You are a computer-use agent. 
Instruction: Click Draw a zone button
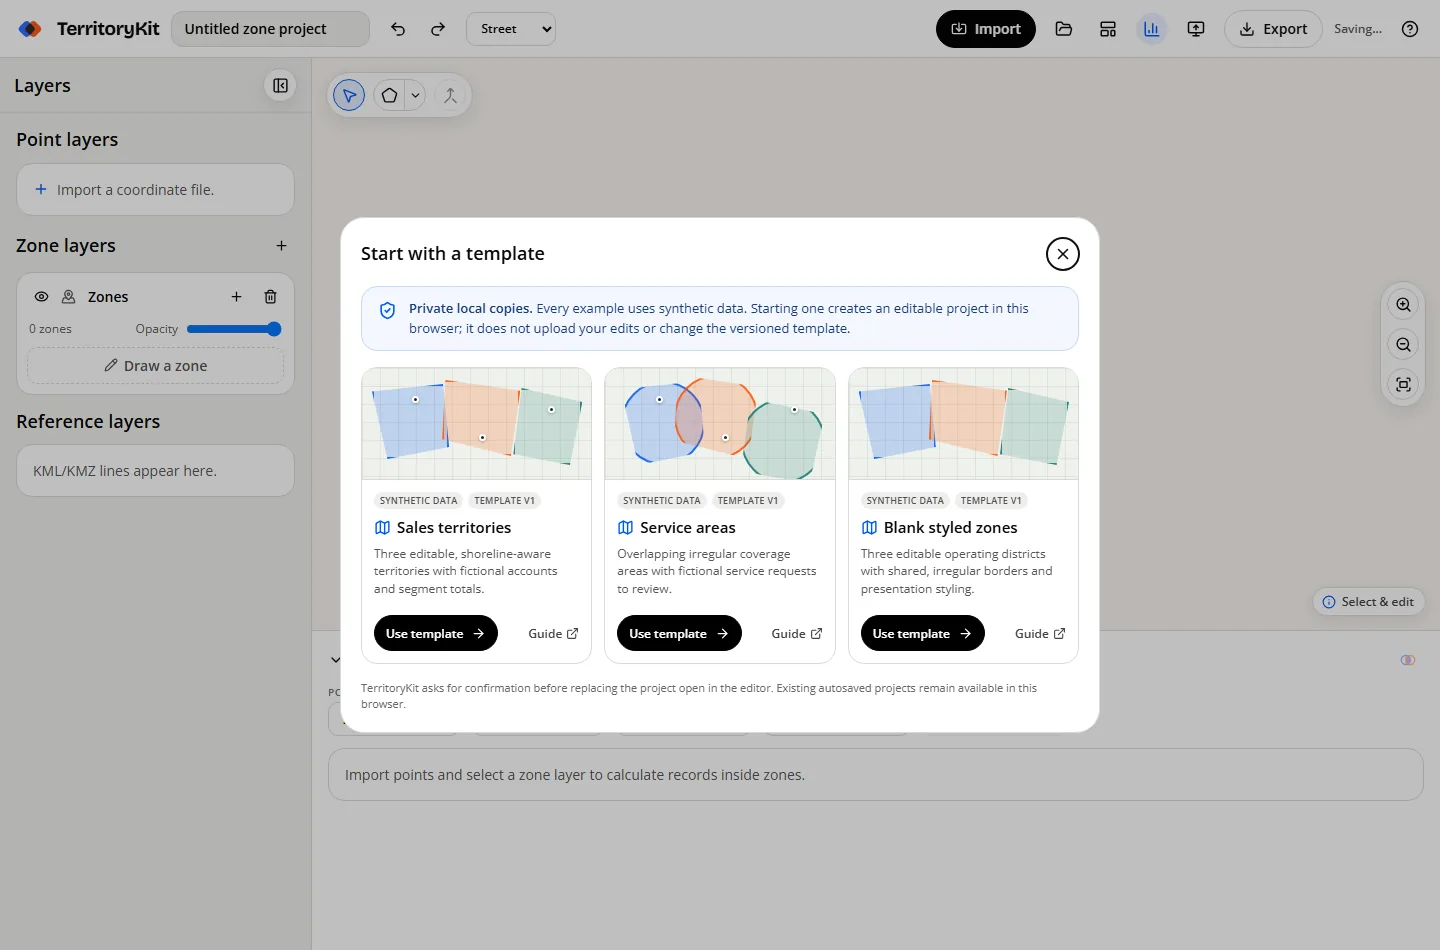[156, 366]
